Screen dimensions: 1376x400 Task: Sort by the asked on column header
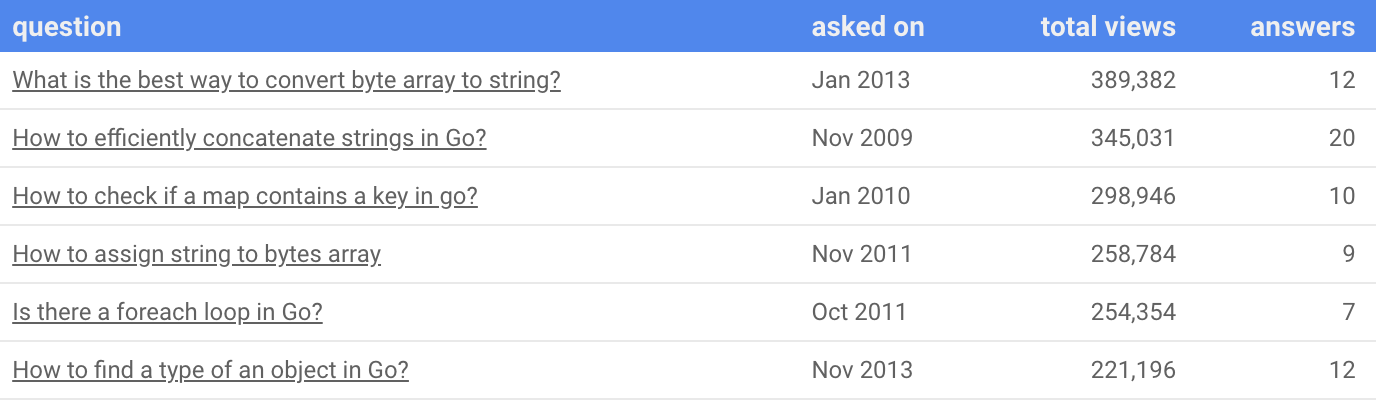tap(867, 27)
